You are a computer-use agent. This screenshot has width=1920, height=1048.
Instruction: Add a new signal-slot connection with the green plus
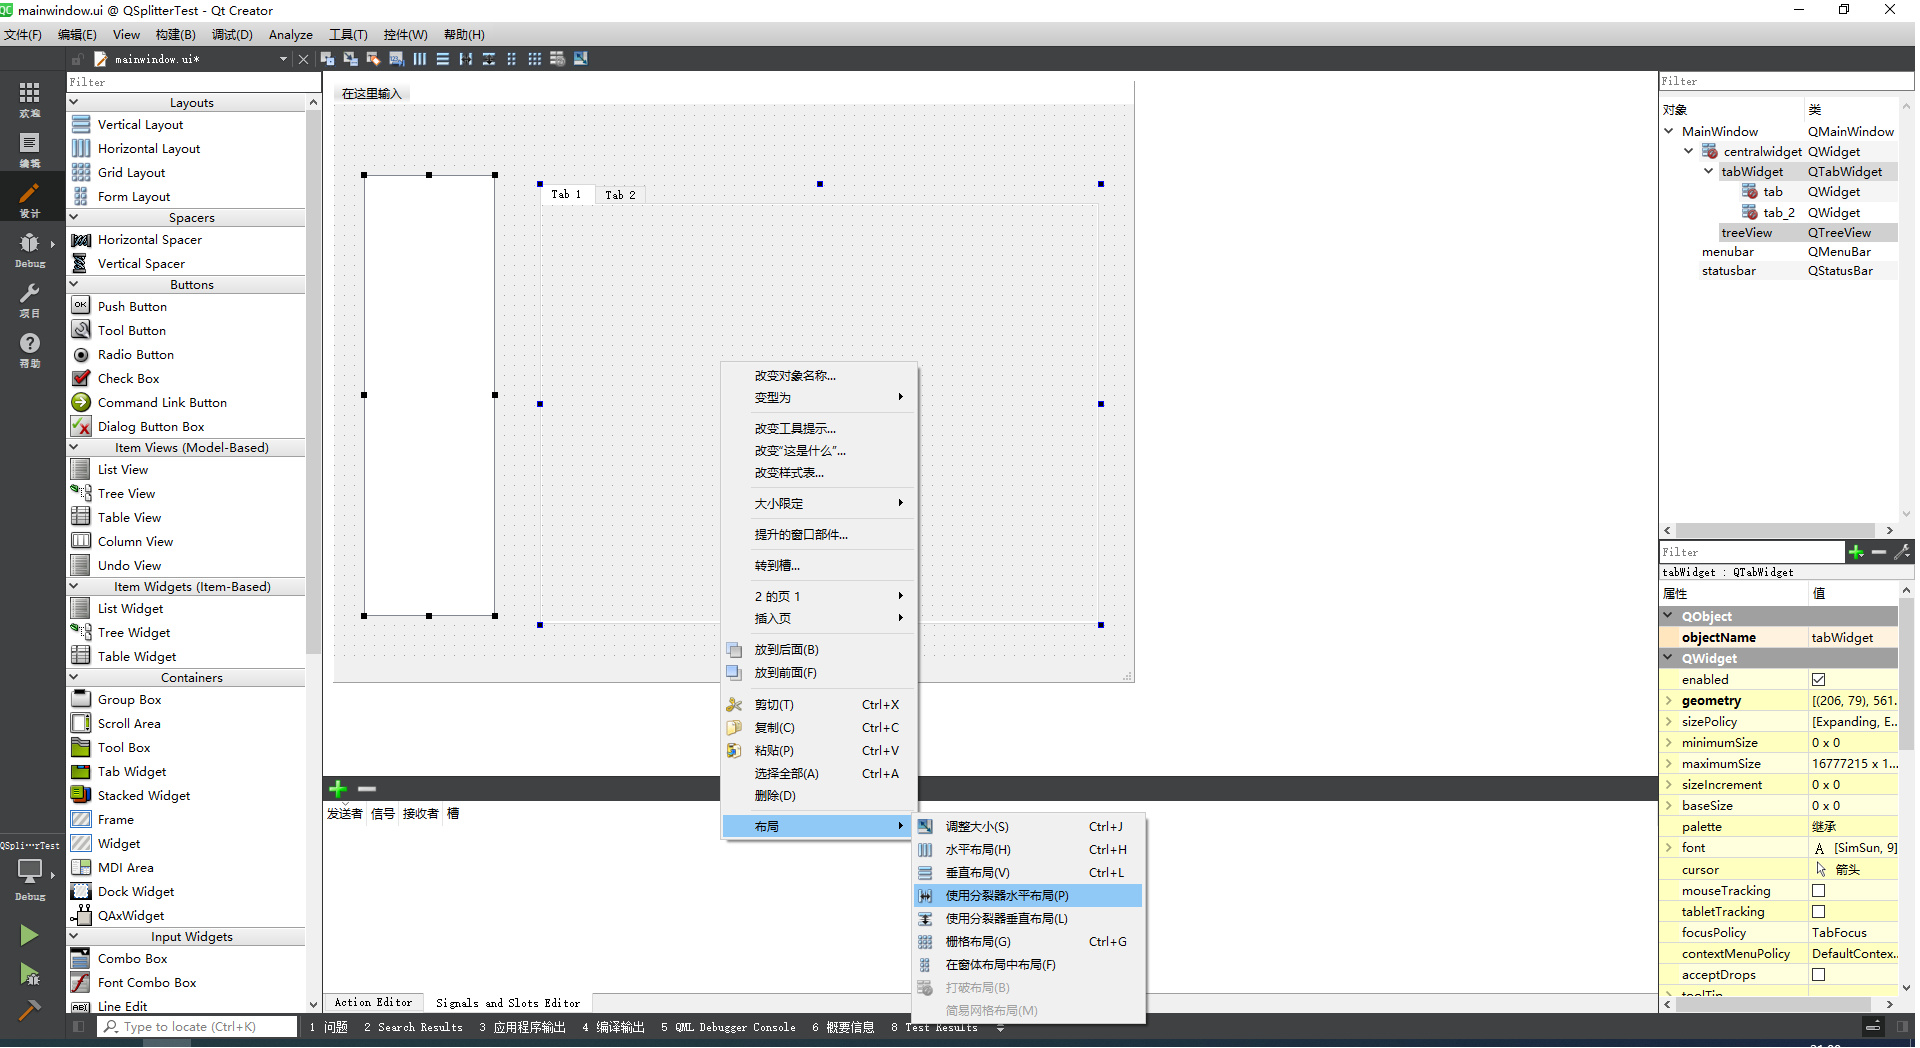click(x=338, y=788)
